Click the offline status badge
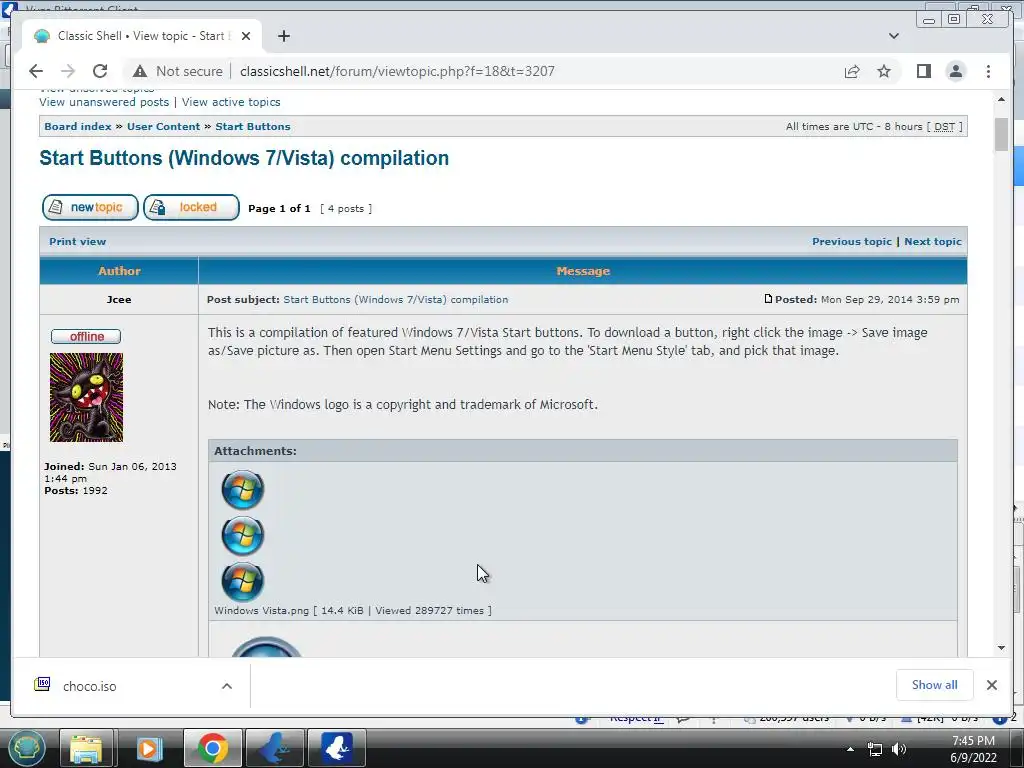 tap(86, 336)
